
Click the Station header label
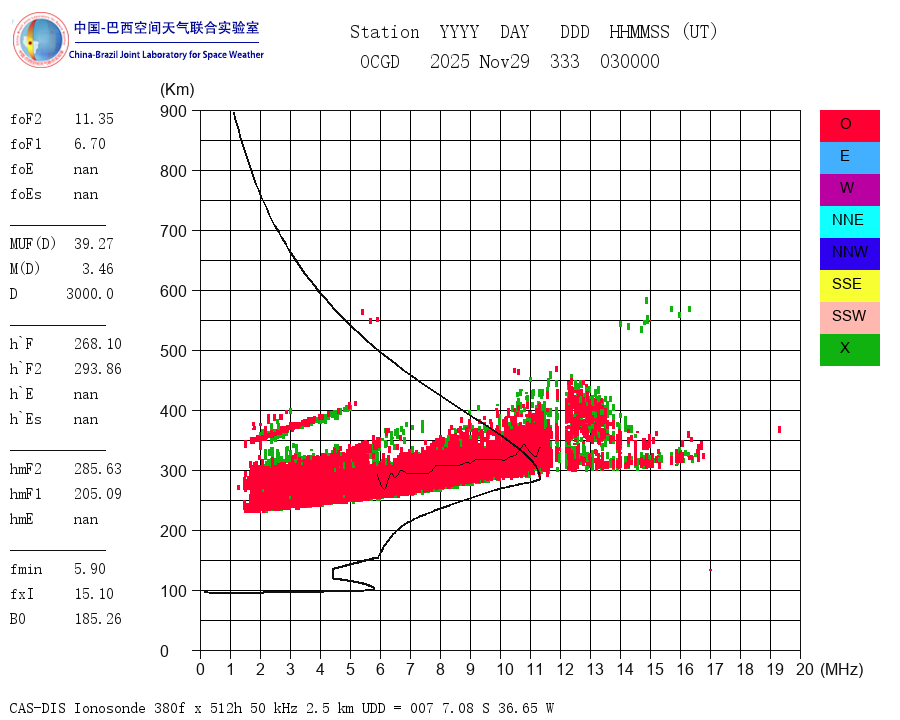point(385,32)
